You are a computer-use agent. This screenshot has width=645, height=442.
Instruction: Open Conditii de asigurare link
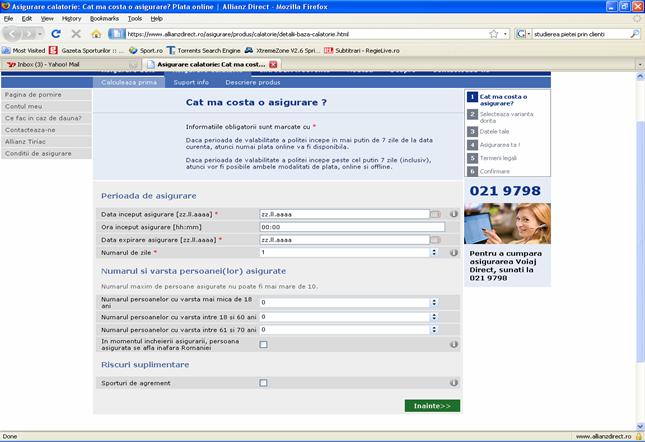46,153
